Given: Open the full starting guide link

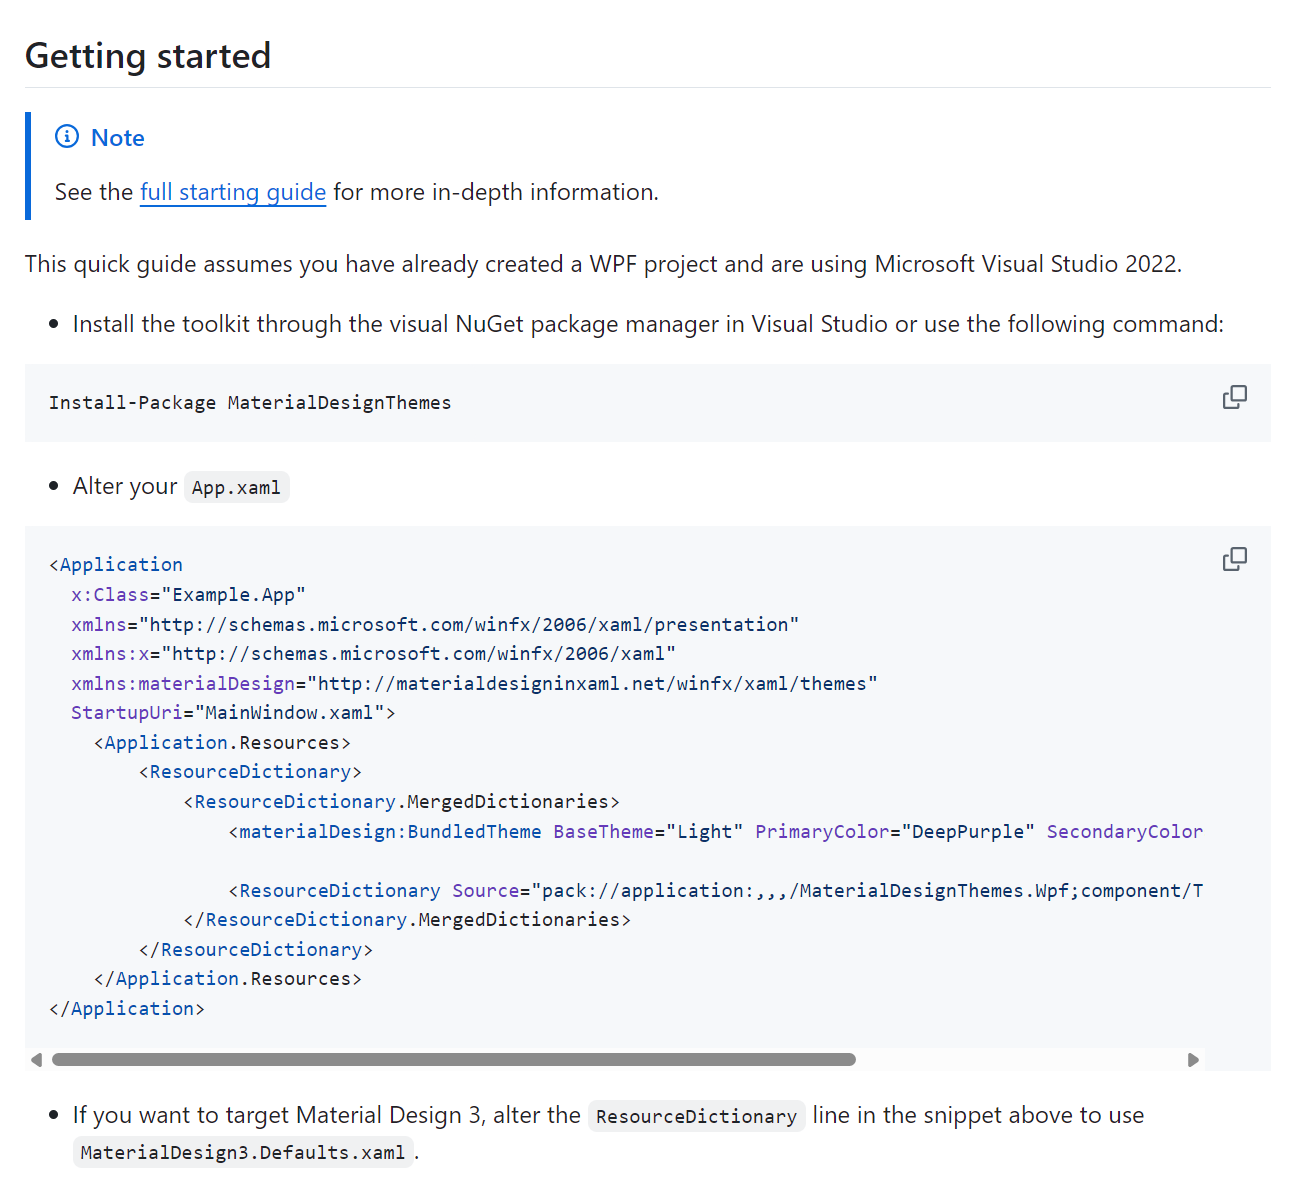Looking at the screenshot, I should [x=233, y=192].
